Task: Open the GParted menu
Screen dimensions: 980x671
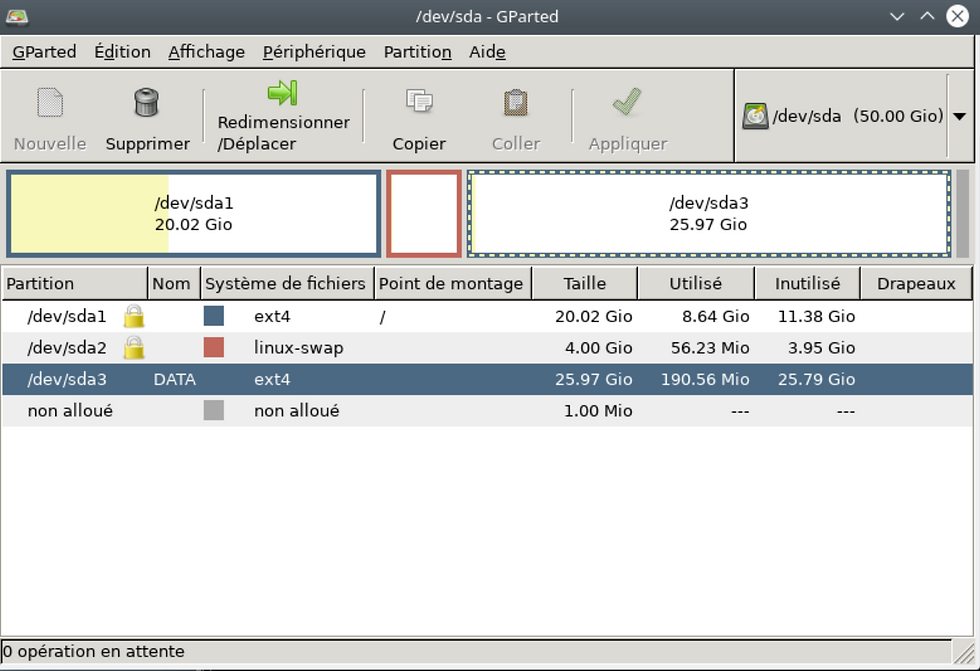Action: tap(44, 52)
